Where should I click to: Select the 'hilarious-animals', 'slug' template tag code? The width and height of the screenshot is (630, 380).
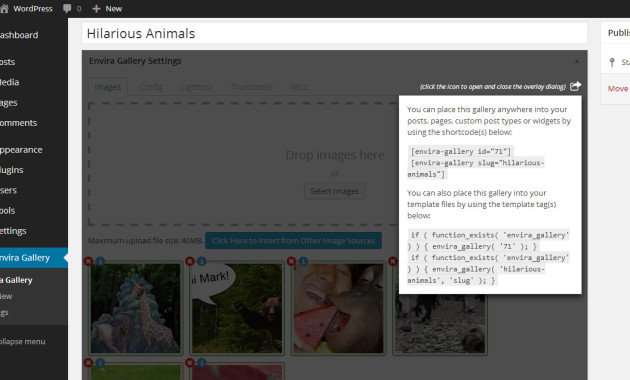[x=489, y=269]
